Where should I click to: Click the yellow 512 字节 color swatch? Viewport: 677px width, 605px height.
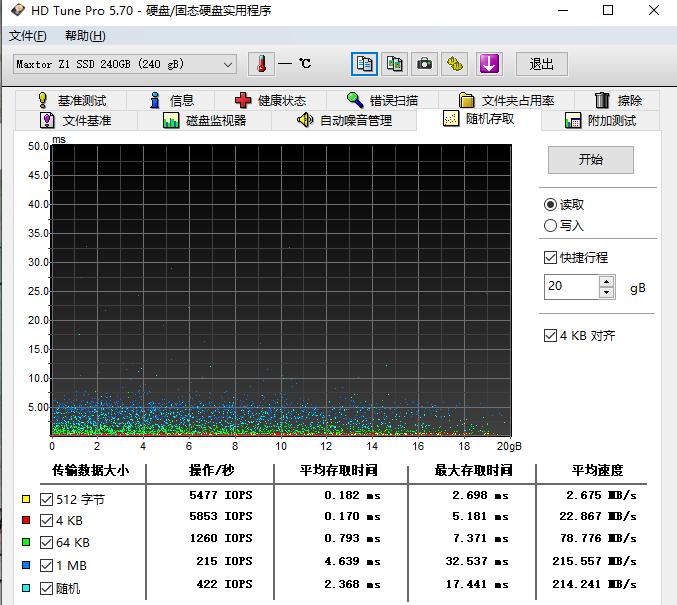point(26,499)
